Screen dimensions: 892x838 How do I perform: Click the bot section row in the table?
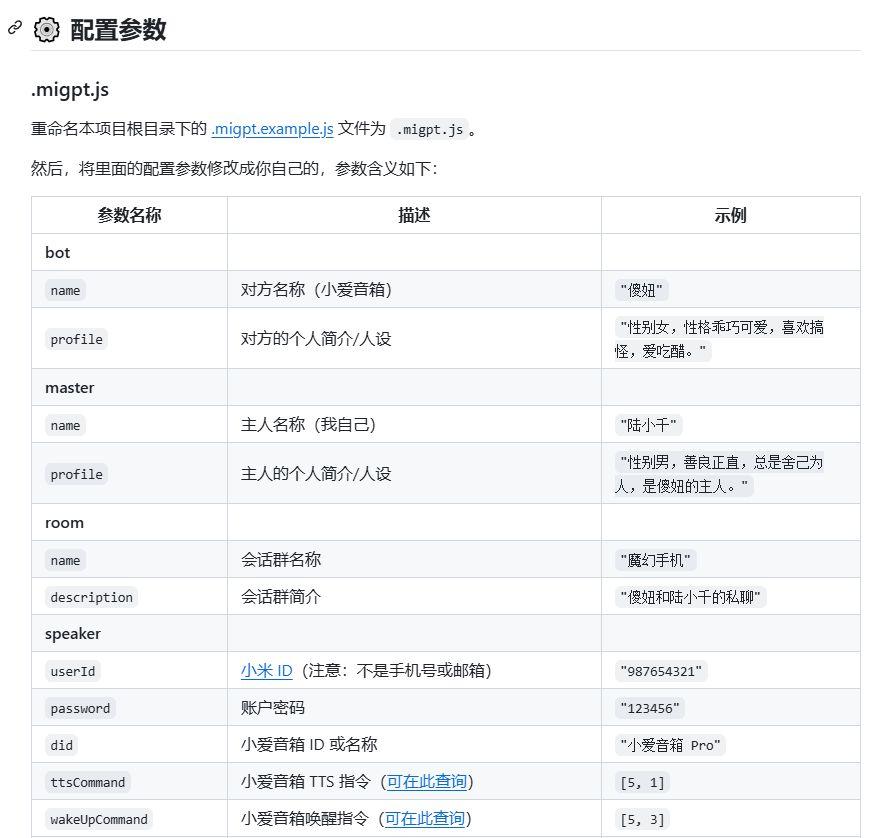pyautogui.click(x=57, y=252)
